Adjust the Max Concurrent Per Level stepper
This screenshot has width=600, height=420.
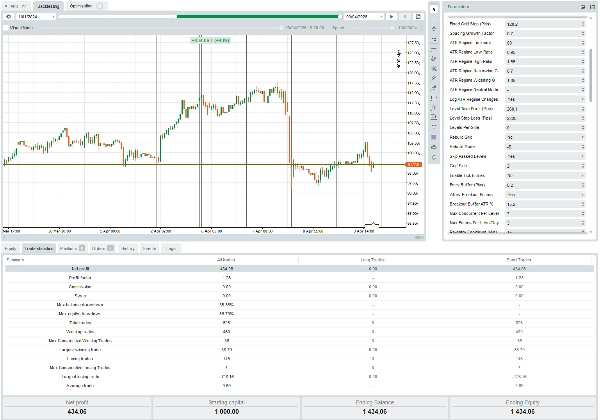click(x=583, y=213)
